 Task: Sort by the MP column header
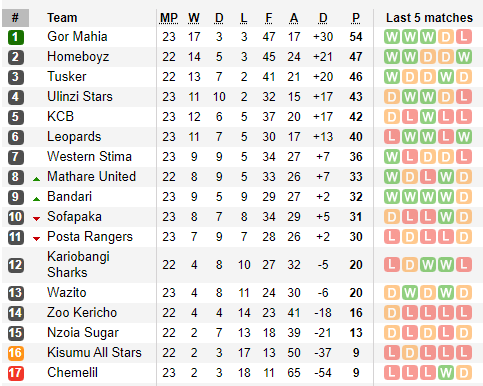(x=169, y=18)
